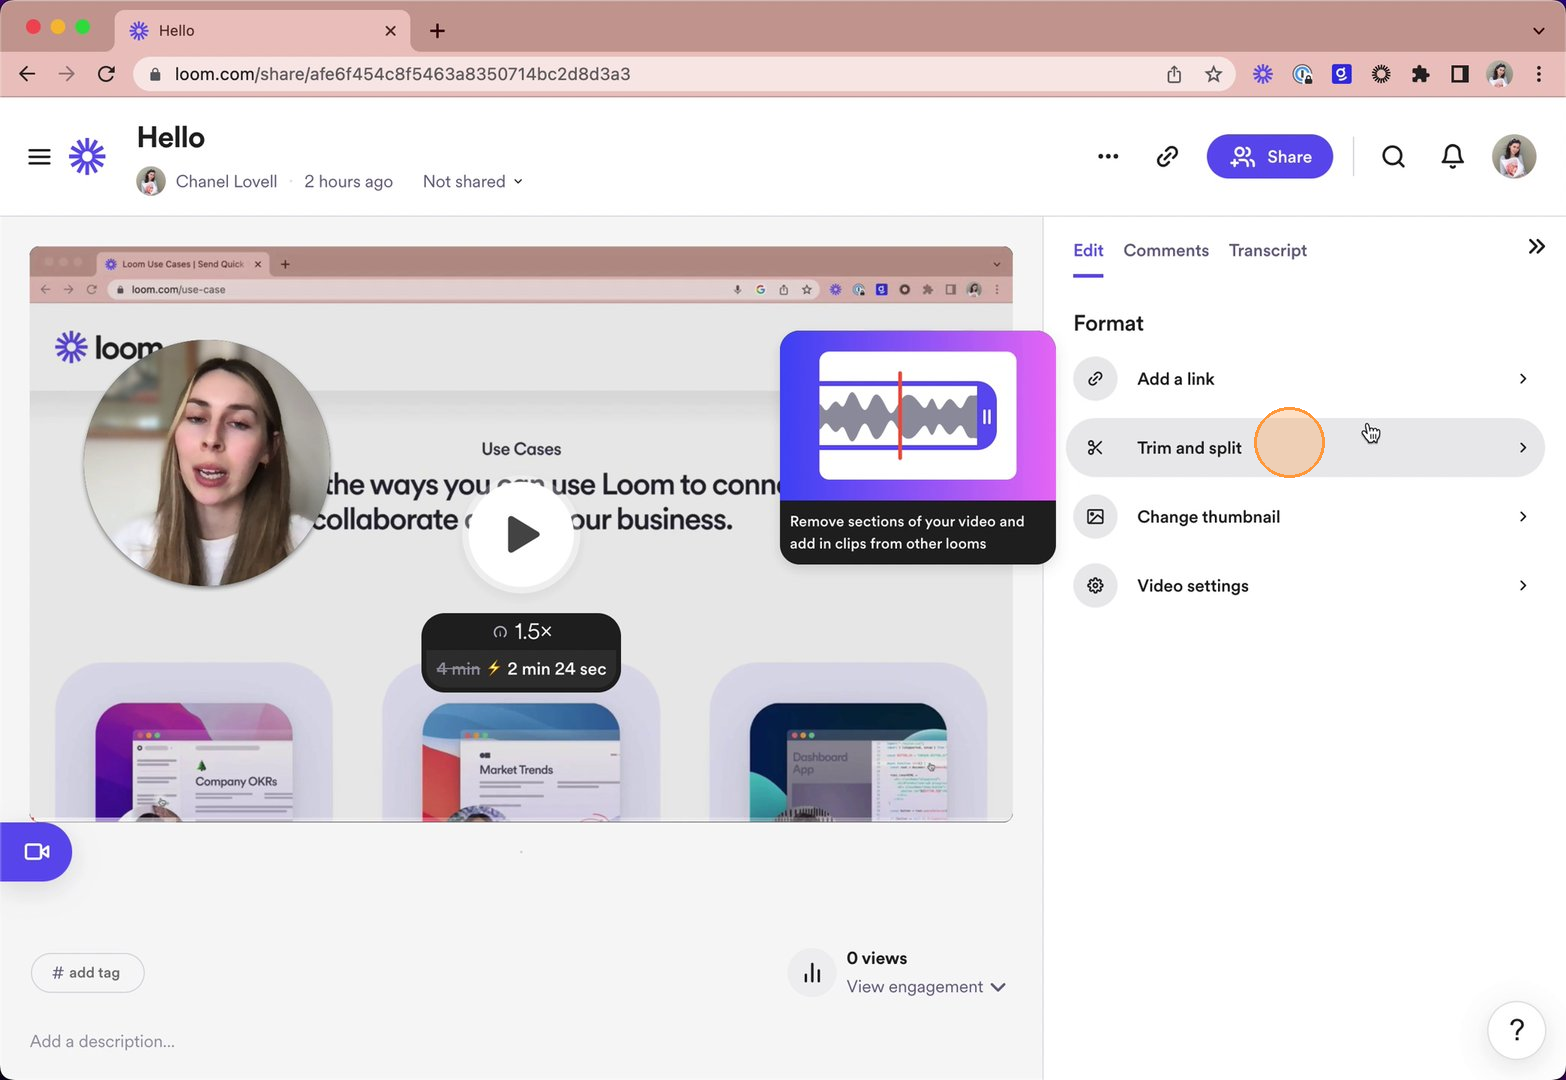Expand the View engagement dropdown
This screenshot has width=1566, height=1080.
[x=926, y=987]
